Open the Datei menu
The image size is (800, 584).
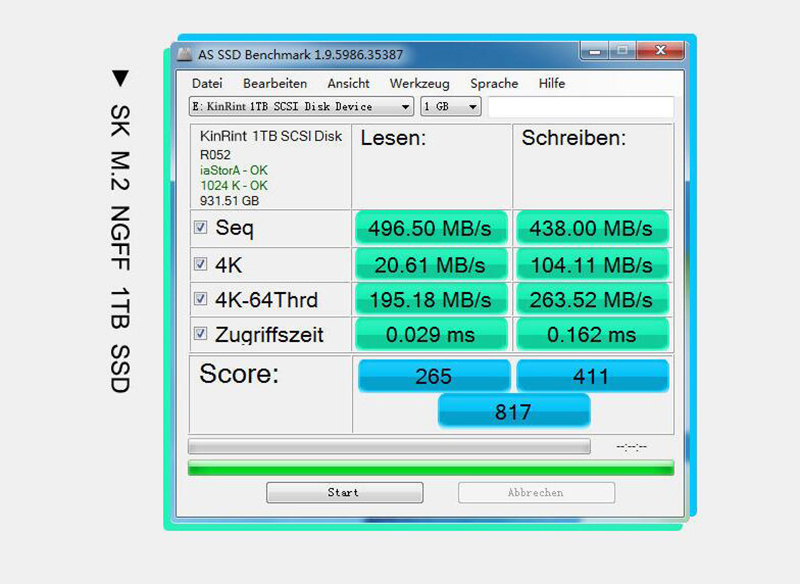207,84
